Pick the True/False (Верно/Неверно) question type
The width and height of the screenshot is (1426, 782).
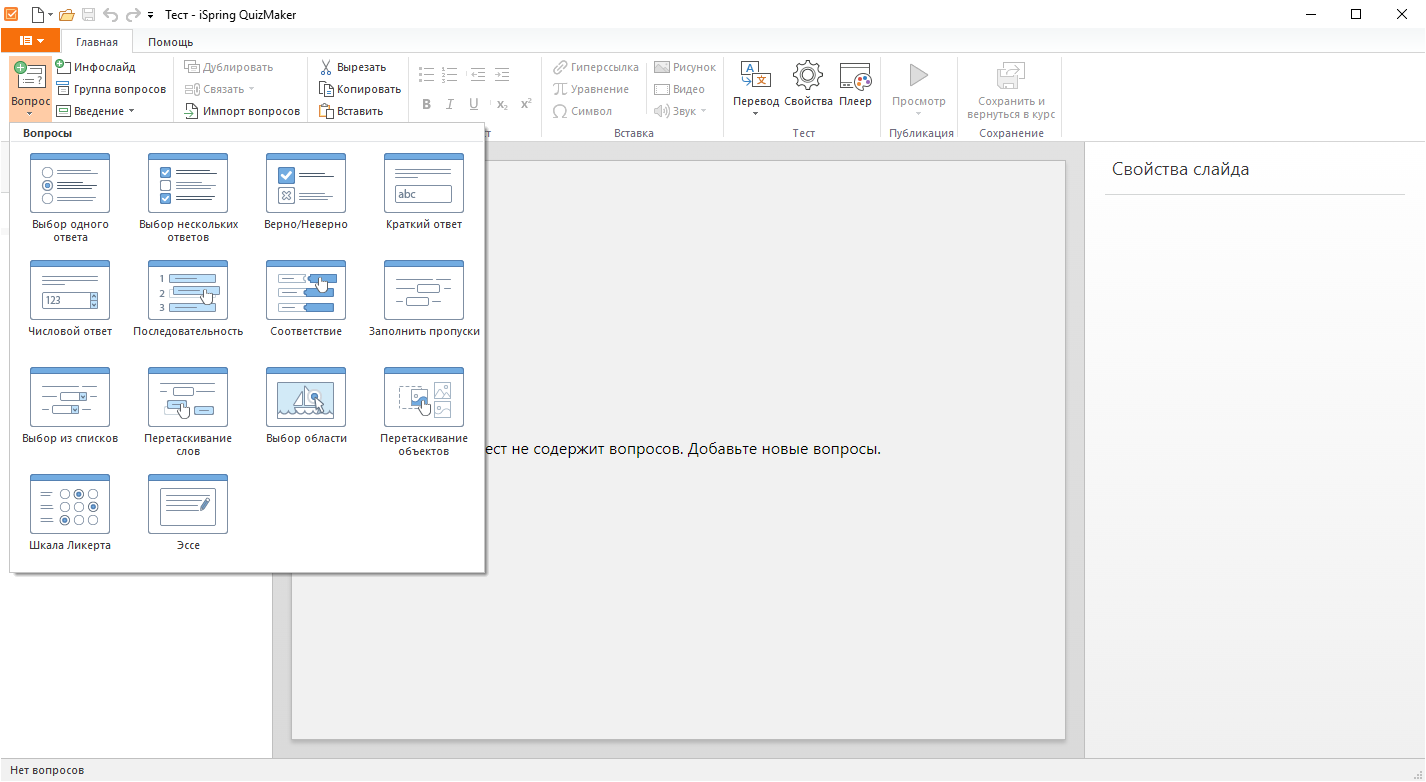click(306, 184)
